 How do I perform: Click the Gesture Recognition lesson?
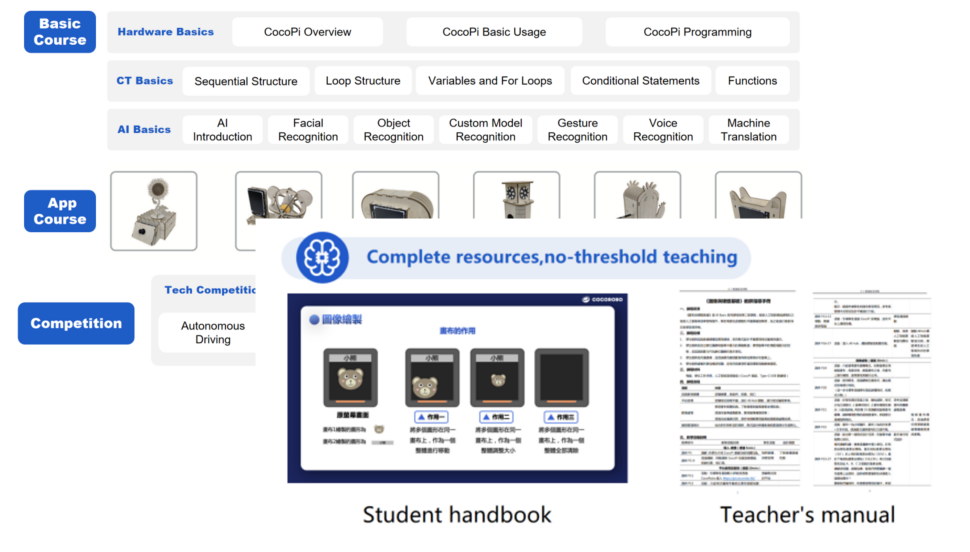pyautogui.click(x=577, y=130)
